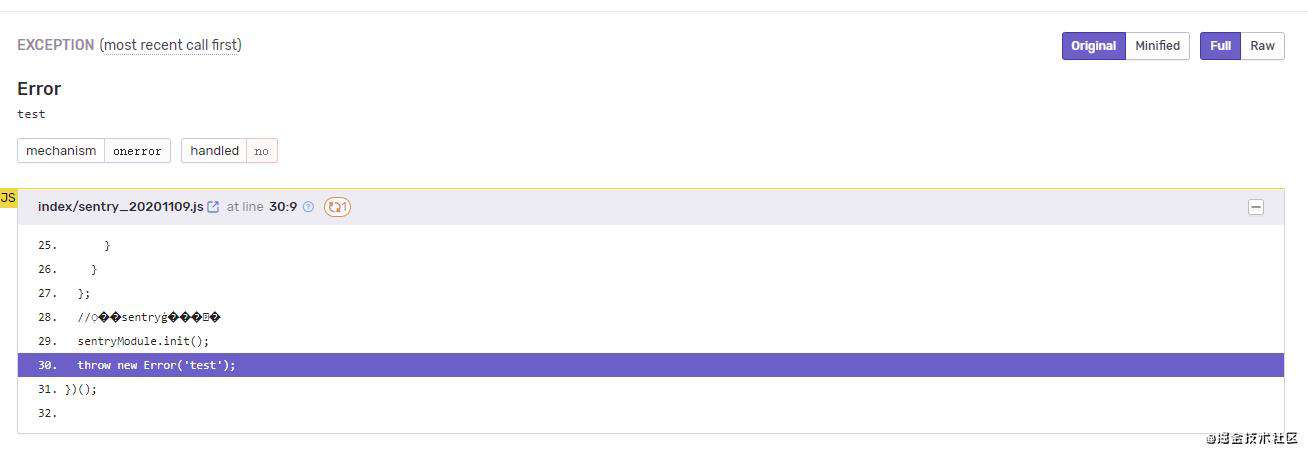Click the index/sentry_20201109.js file name
This screenshot has width=1308, height=453.
click(x=120, y=207)
